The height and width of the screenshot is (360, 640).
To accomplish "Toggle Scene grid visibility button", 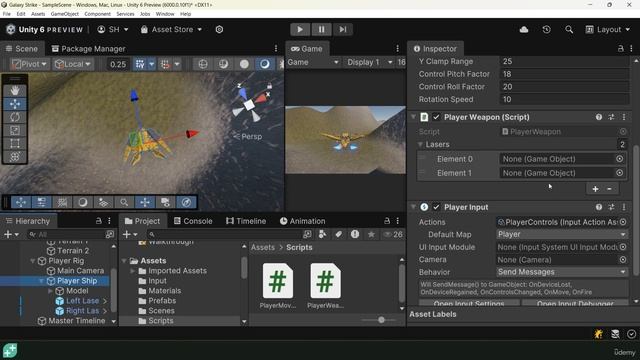I will tap(140, 64).
